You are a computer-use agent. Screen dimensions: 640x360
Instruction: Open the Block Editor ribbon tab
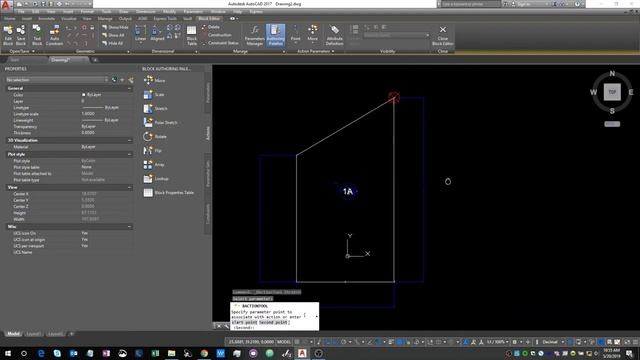pos(209,18)
